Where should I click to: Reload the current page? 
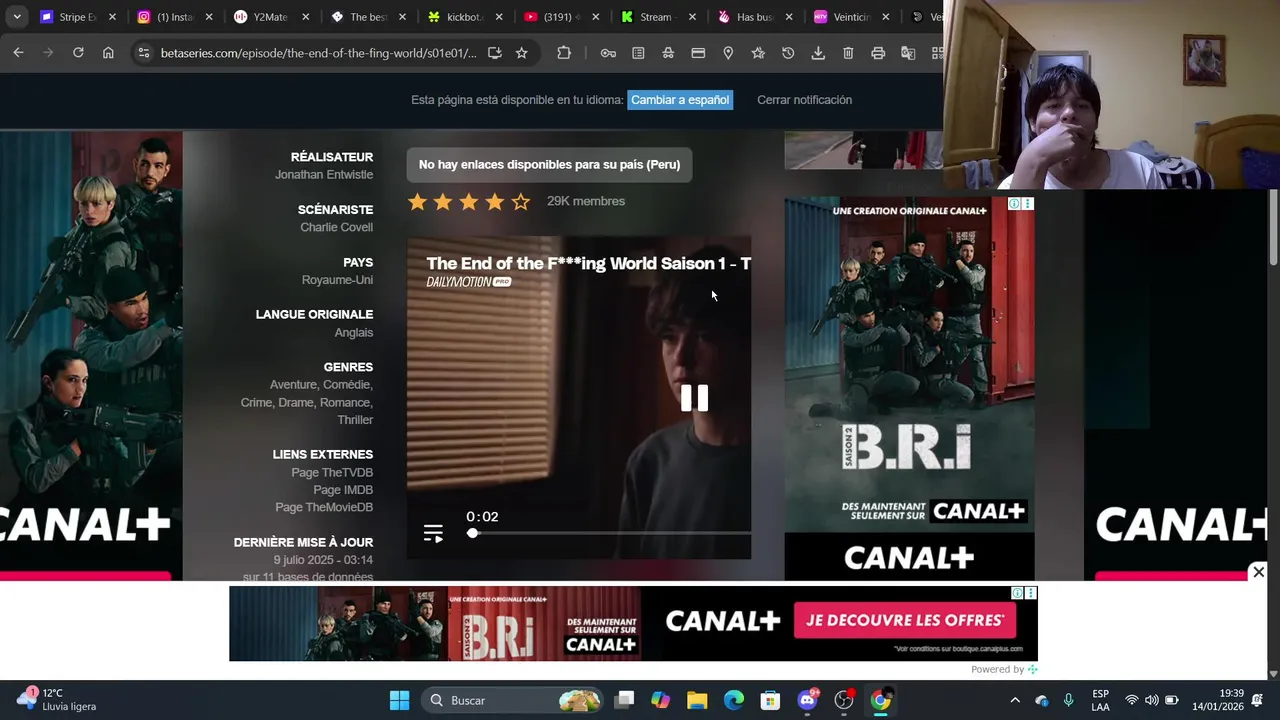pos(78,53)
